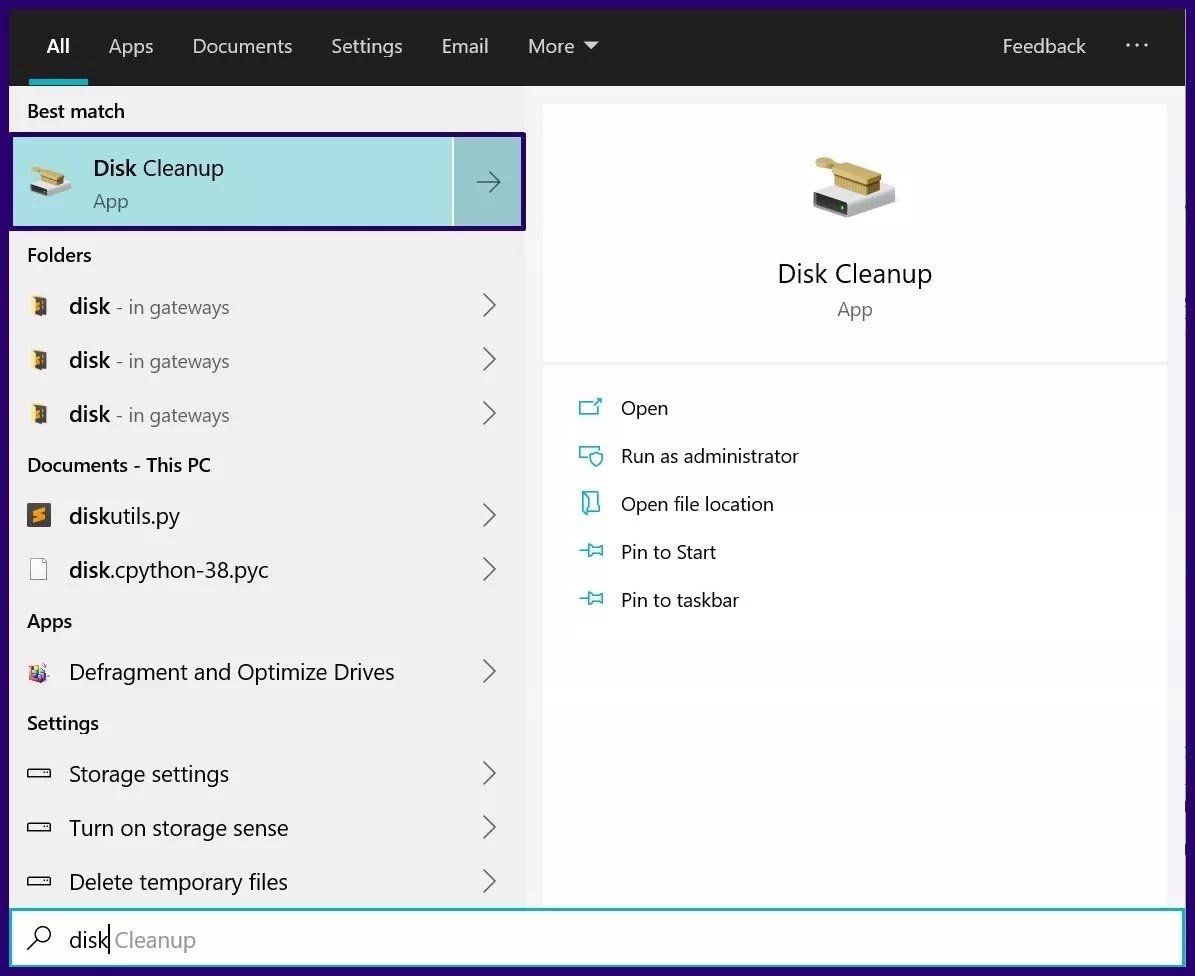Screen dimensions: 1195x976
Task: Switch to the Email tab
Action: pos(465,46)
